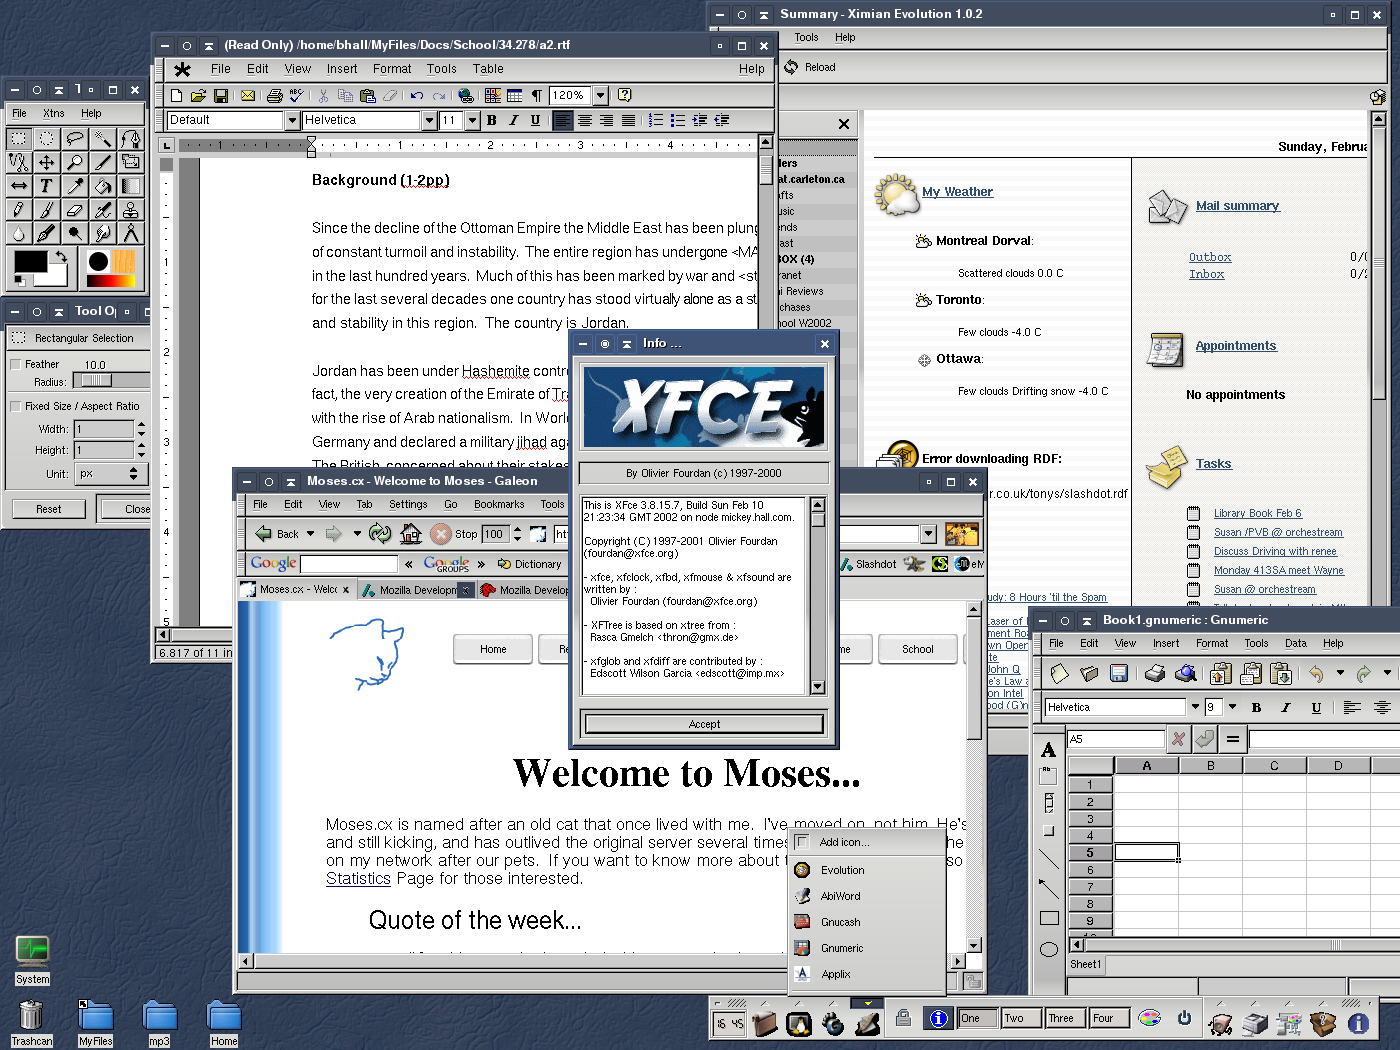This screenshot has height=1050, width=1400.
Task: Click the Print icon in Gnumeric toolbar
Action: click(x=1155, y=674)
